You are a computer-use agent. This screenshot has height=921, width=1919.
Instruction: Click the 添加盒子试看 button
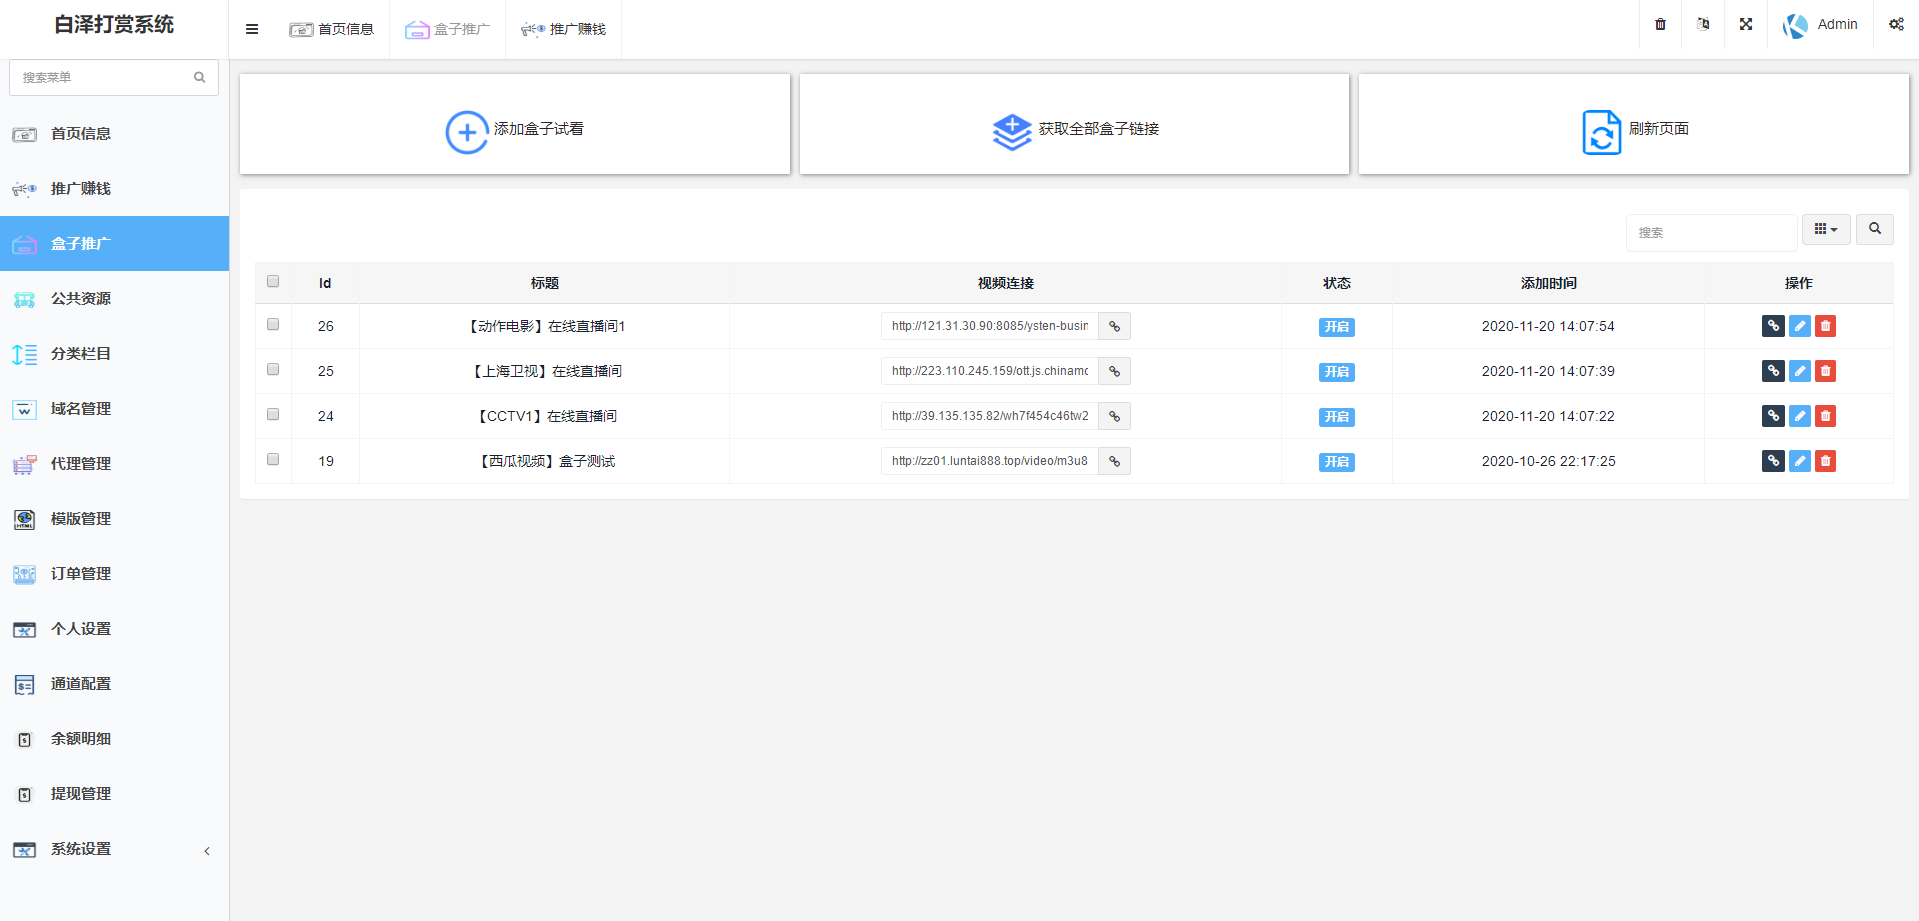pyautogui.click(x=515, y=129)
